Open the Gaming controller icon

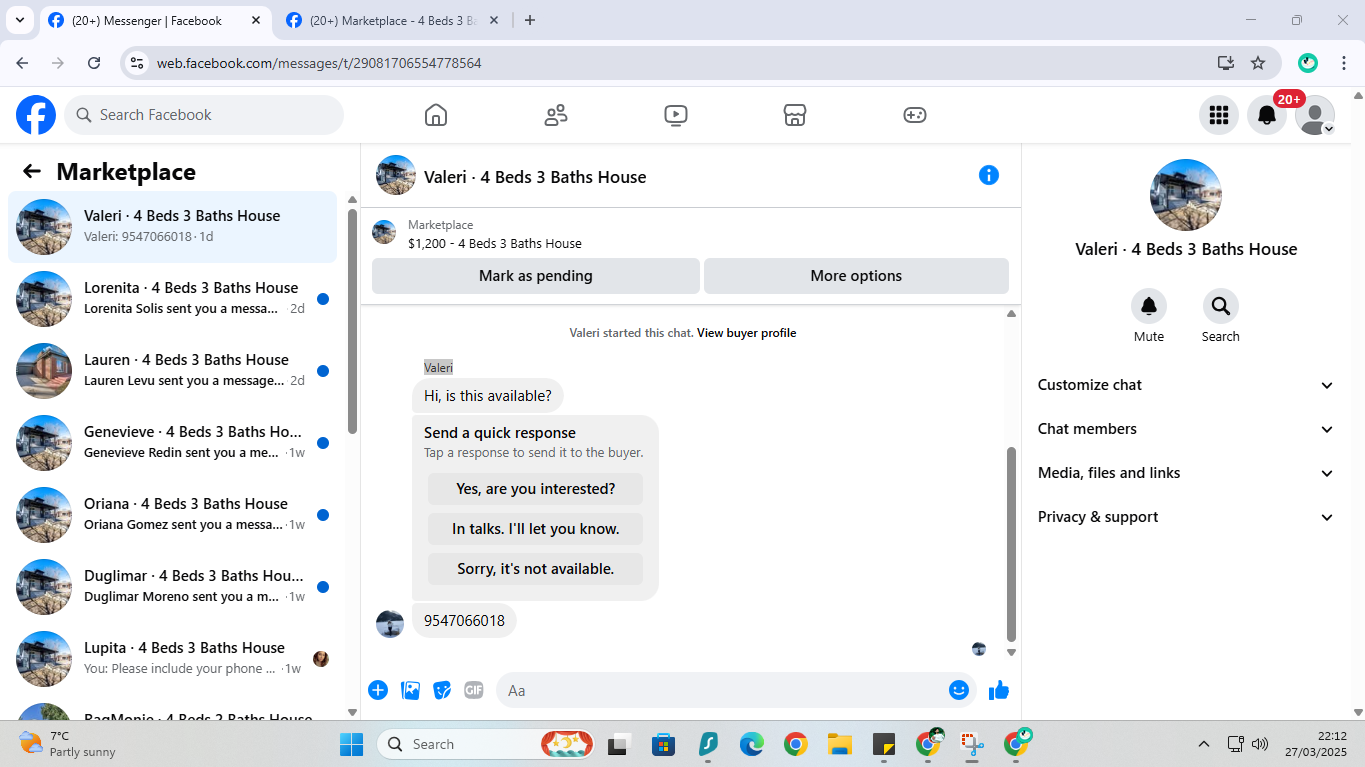click(x=915, y=115)
